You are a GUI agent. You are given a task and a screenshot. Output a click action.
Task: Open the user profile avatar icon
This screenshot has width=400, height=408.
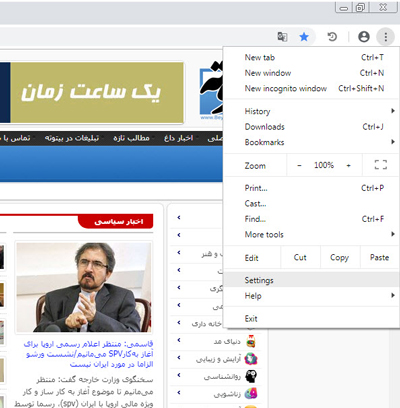point(364,36)
